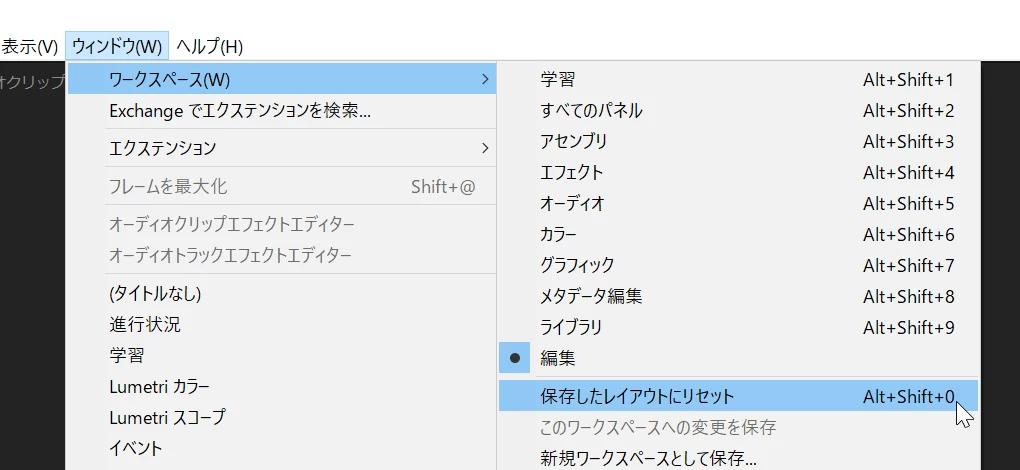This screenshot has height=470, width=1020.
Task: Open the 学習 panel in Window menu
Action: click(282, 356)
